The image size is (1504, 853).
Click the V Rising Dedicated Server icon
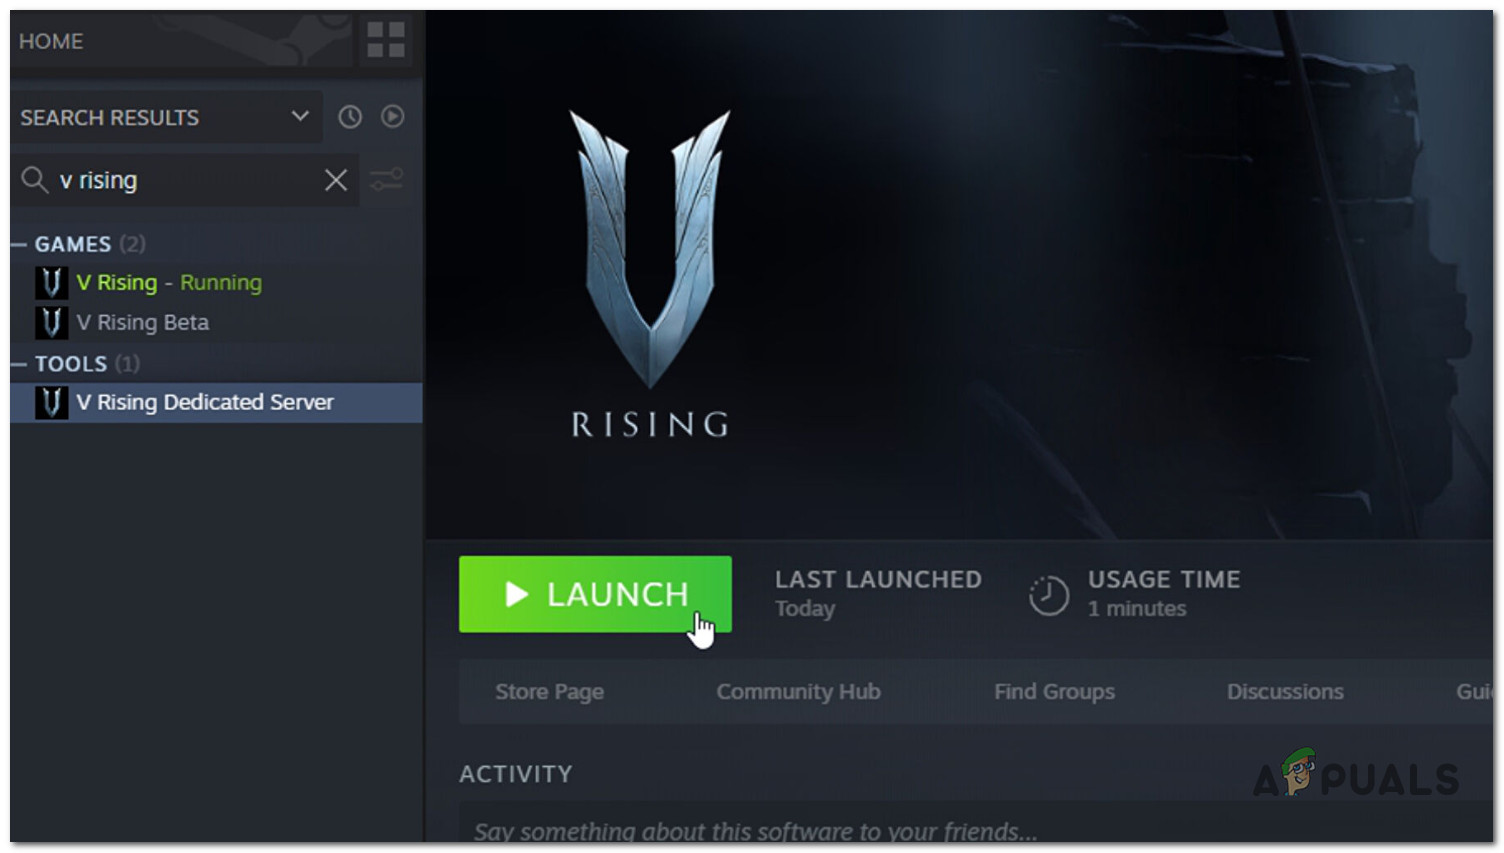coord(50,402)
